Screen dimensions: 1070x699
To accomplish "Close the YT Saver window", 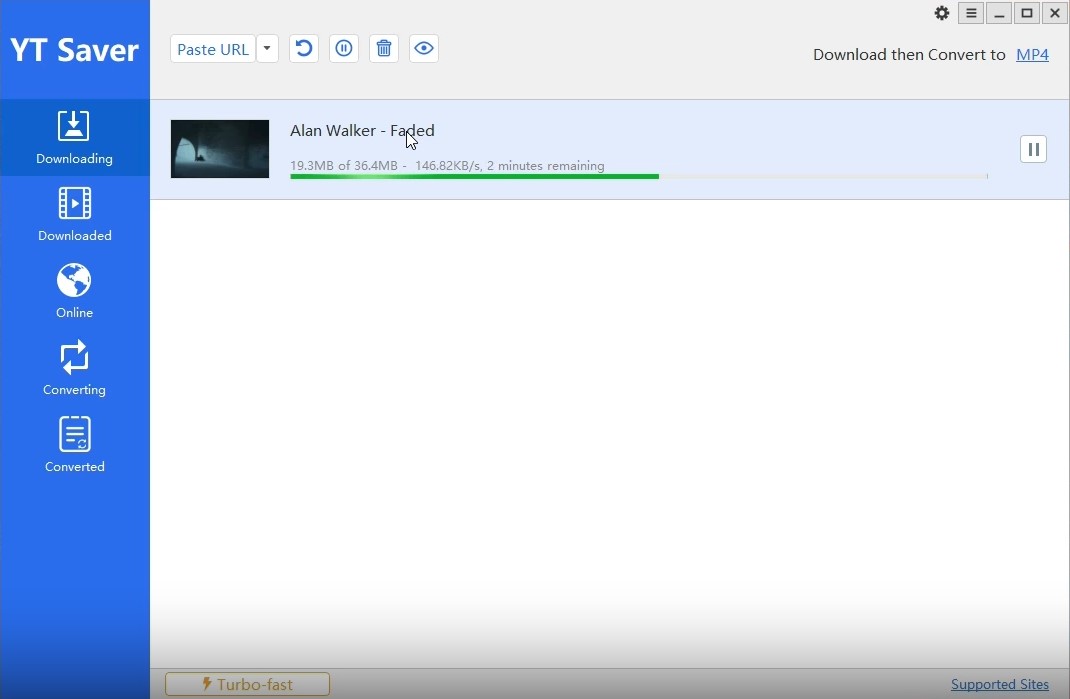I will click(x=1054, y=13).
